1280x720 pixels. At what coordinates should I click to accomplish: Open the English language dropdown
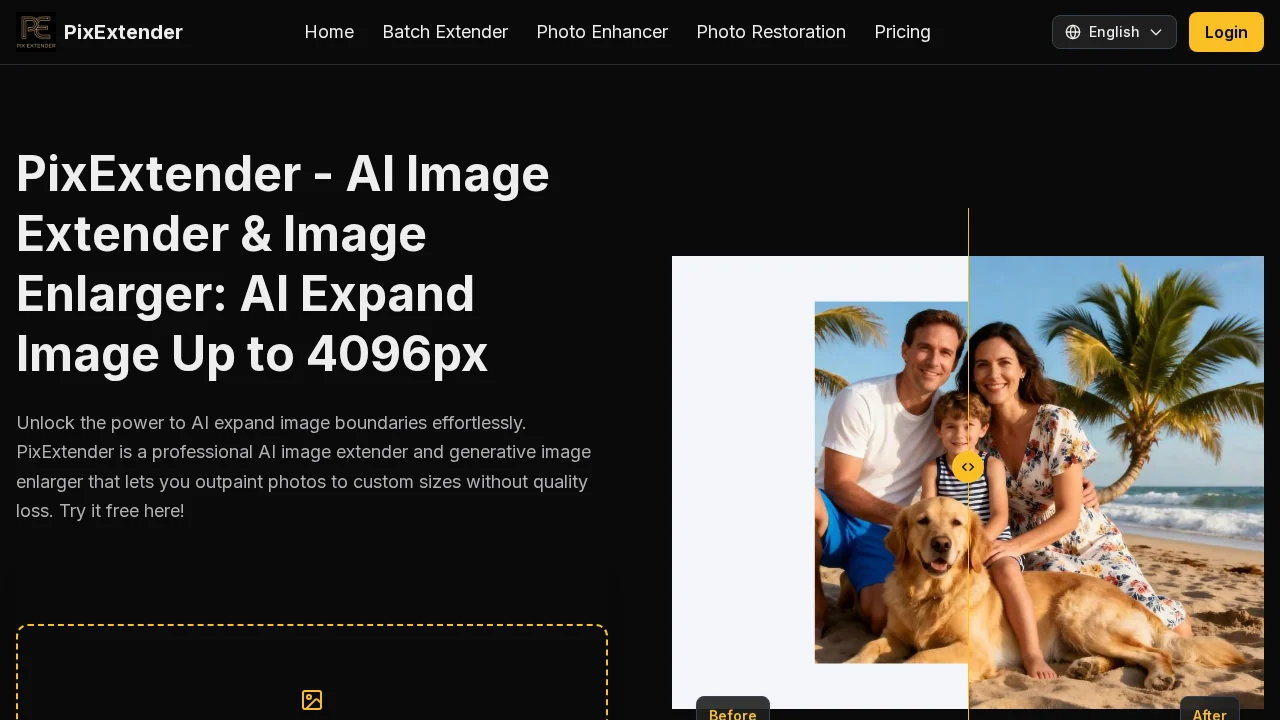pyautogui.click(x=1114, y=32)
